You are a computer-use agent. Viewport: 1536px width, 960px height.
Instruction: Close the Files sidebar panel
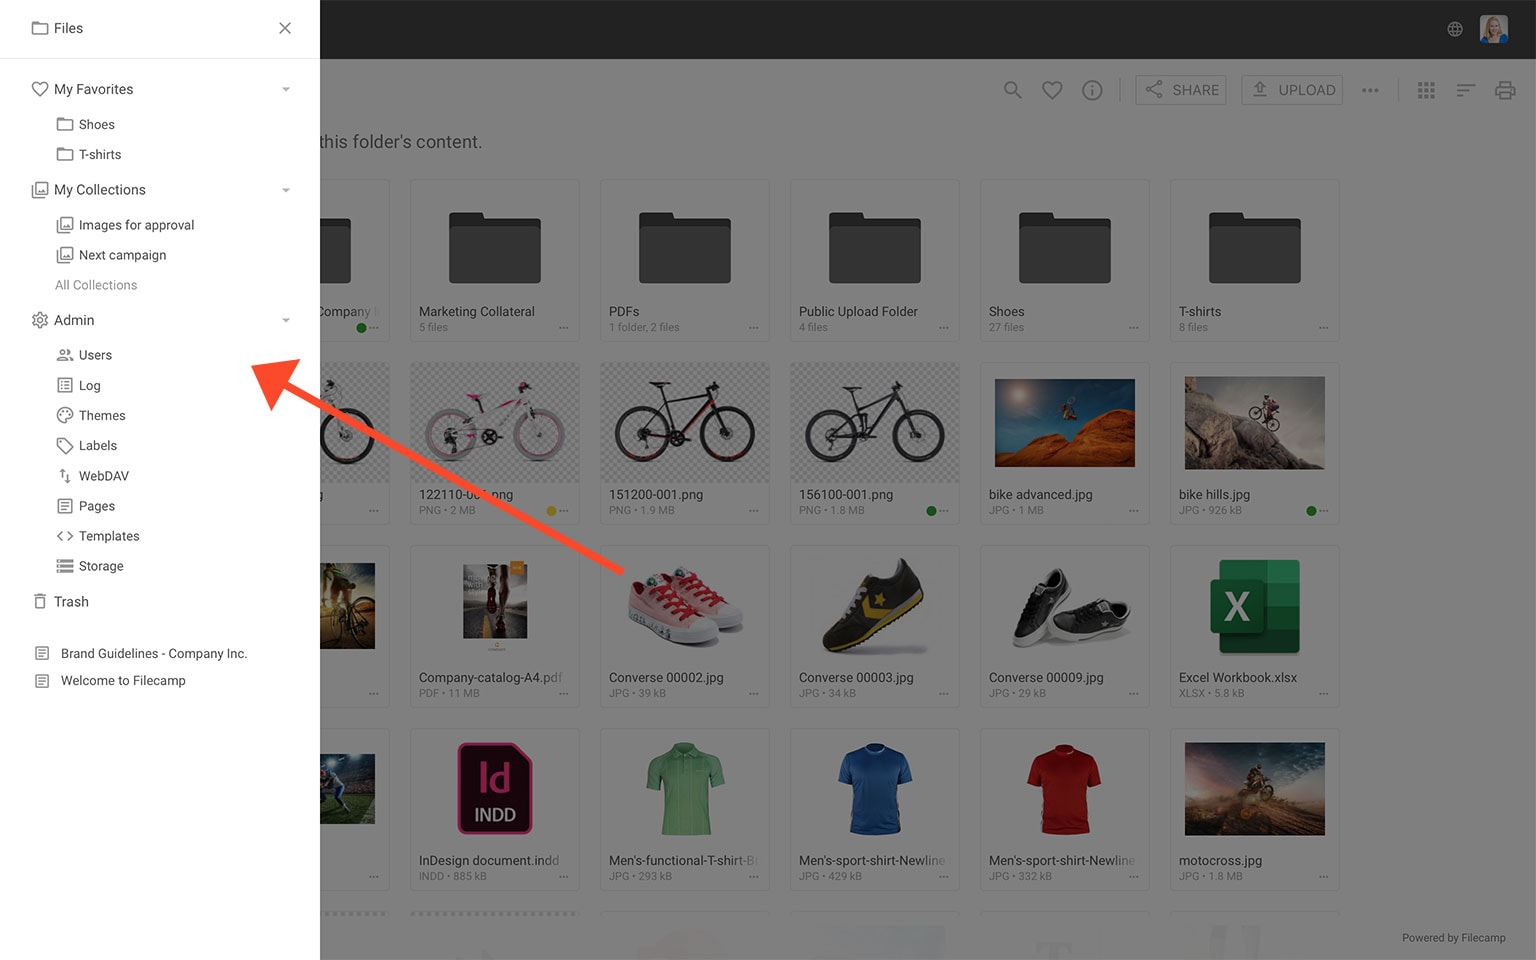pyautogui.click(x=285, y=28)
